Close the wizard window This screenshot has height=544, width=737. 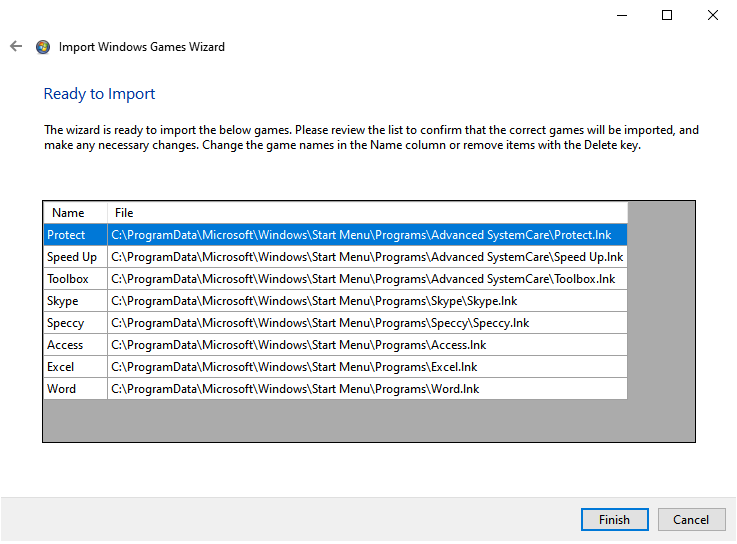[x=713, y=15]
